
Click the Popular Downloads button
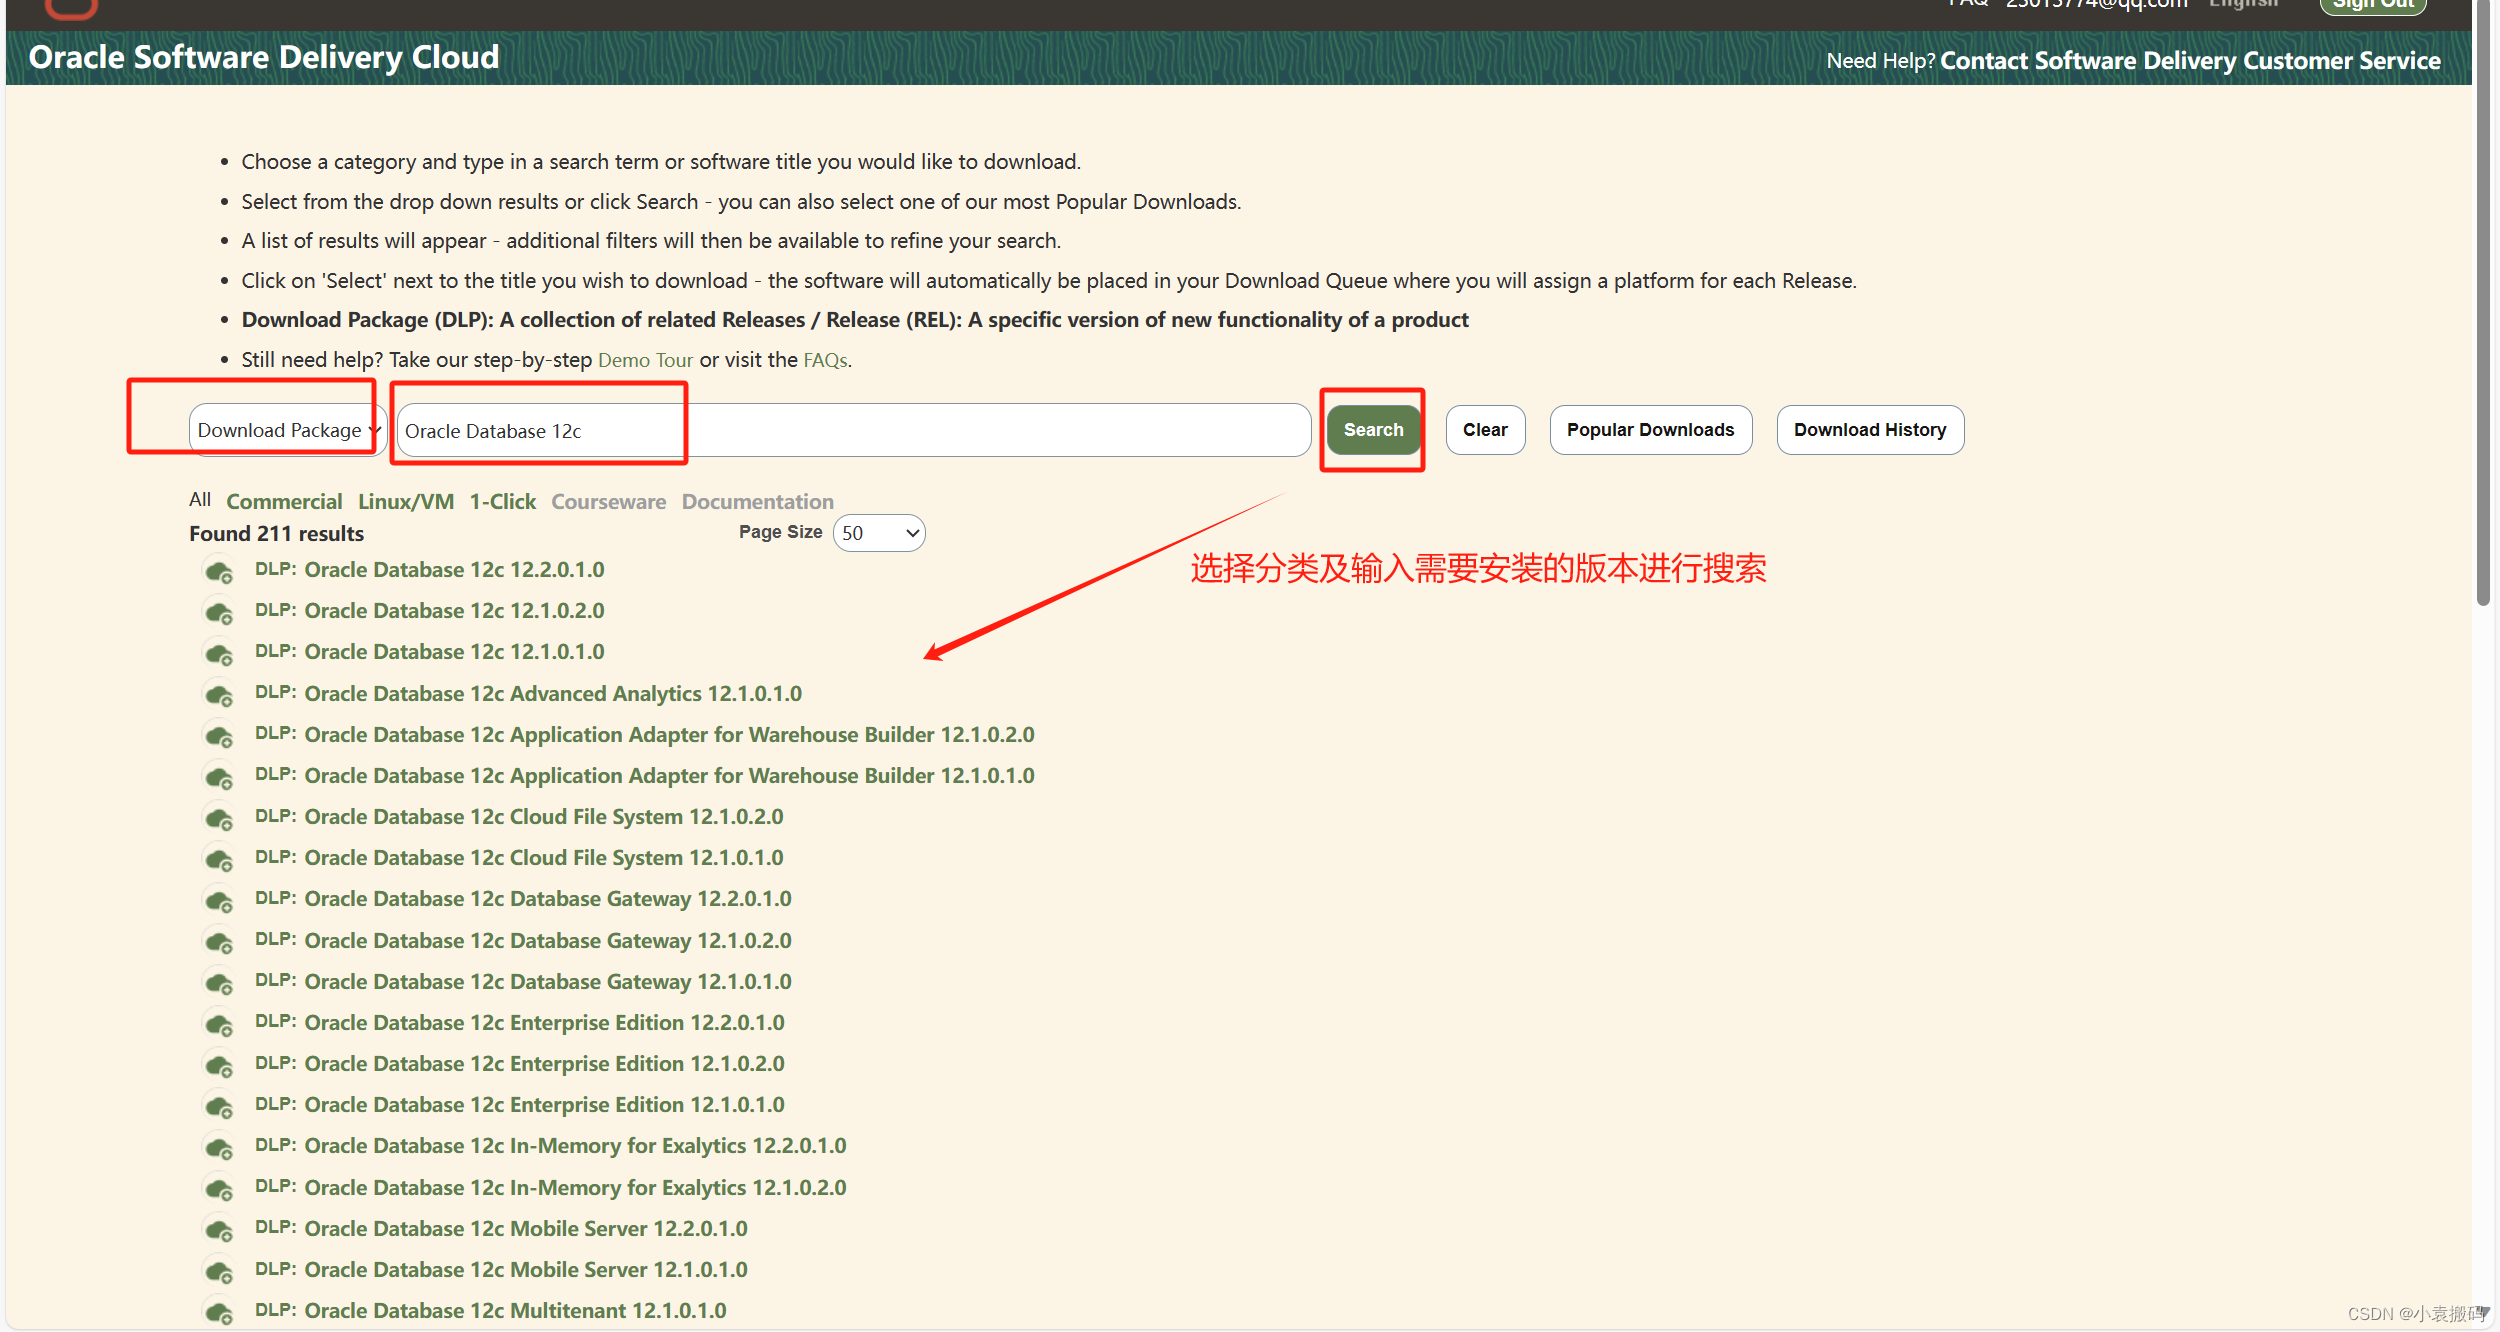pos(1649,429)
